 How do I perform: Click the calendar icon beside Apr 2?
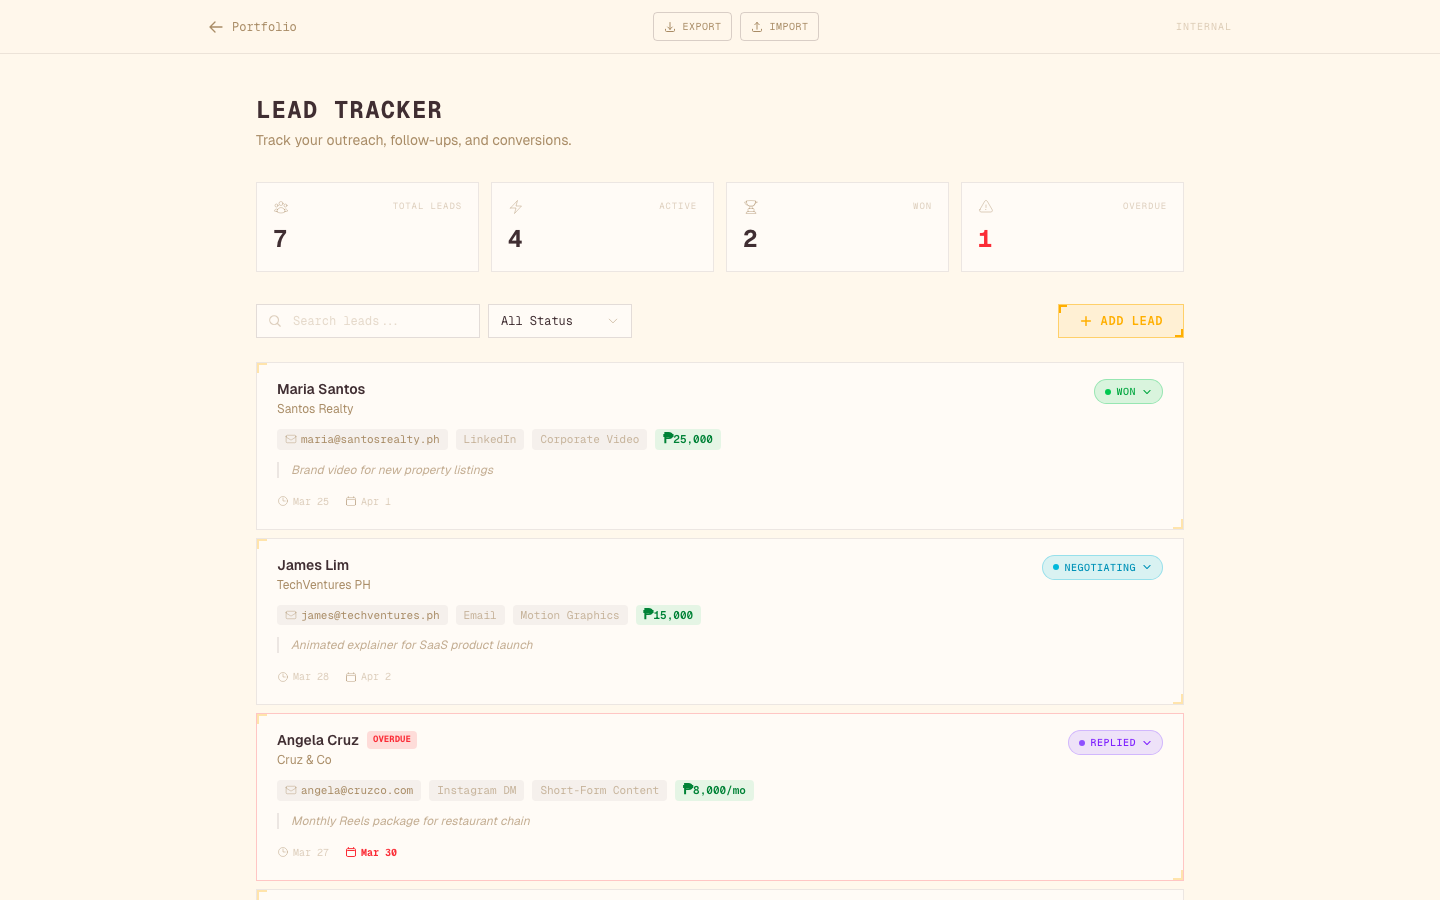point(351,677)
